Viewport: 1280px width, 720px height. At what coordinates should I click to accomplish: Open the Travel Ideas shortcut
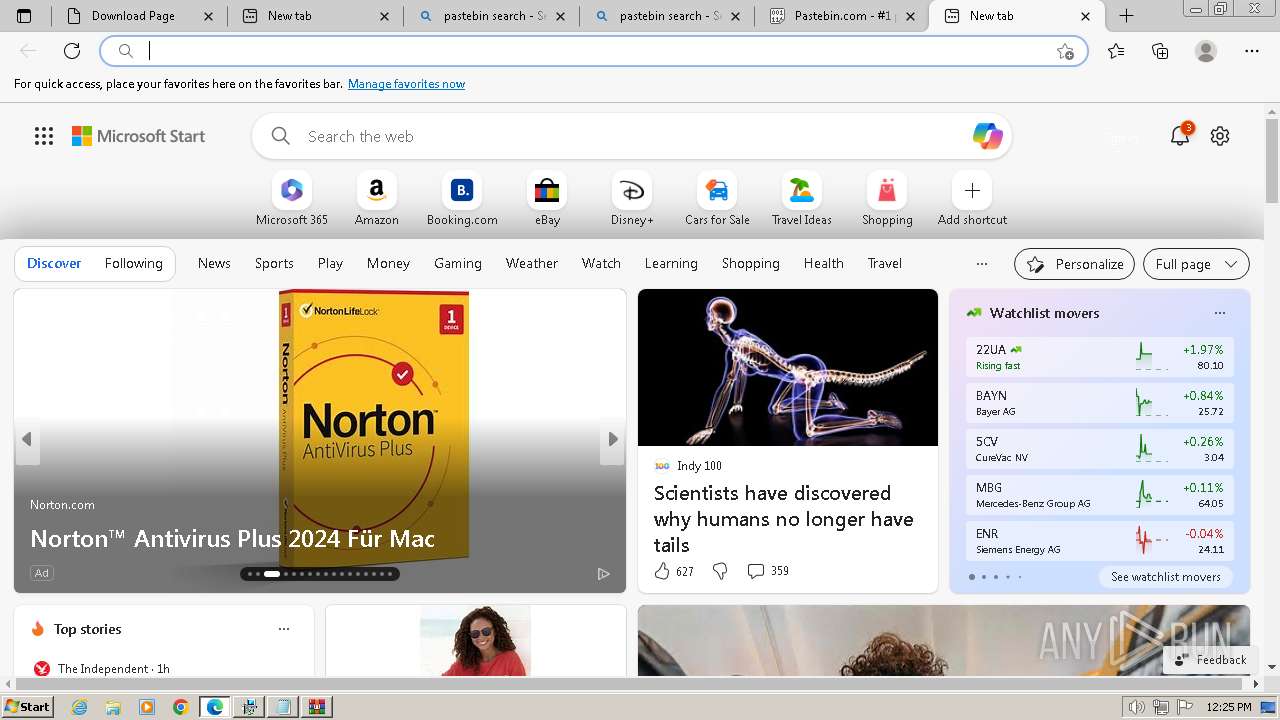click(801, 199)
